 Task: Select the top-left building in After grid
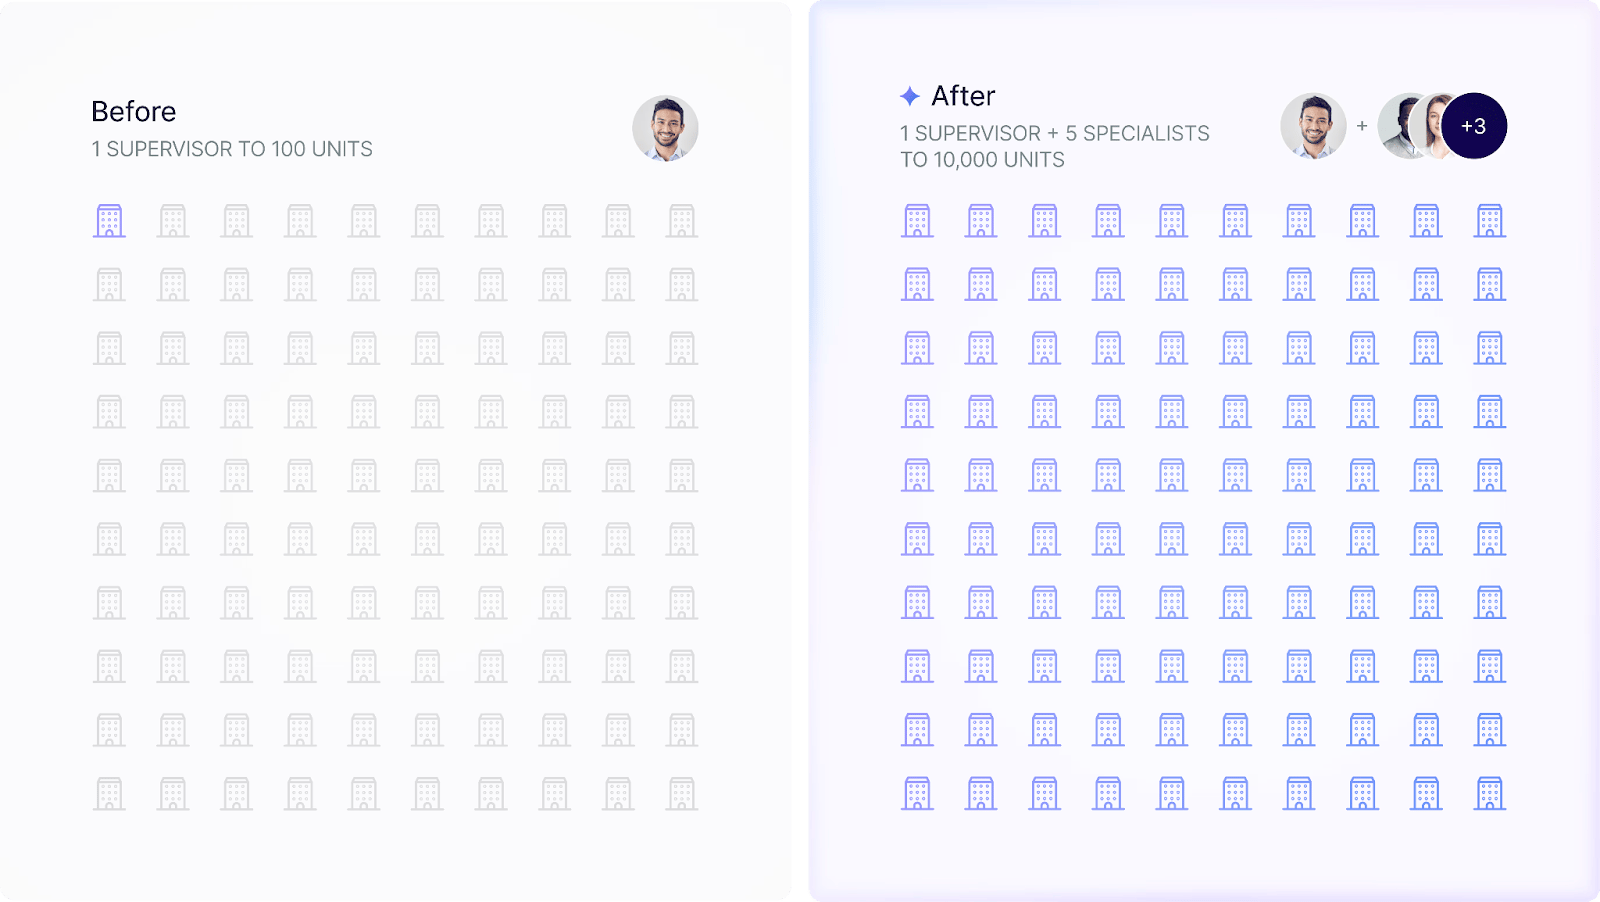coord(917,221)
